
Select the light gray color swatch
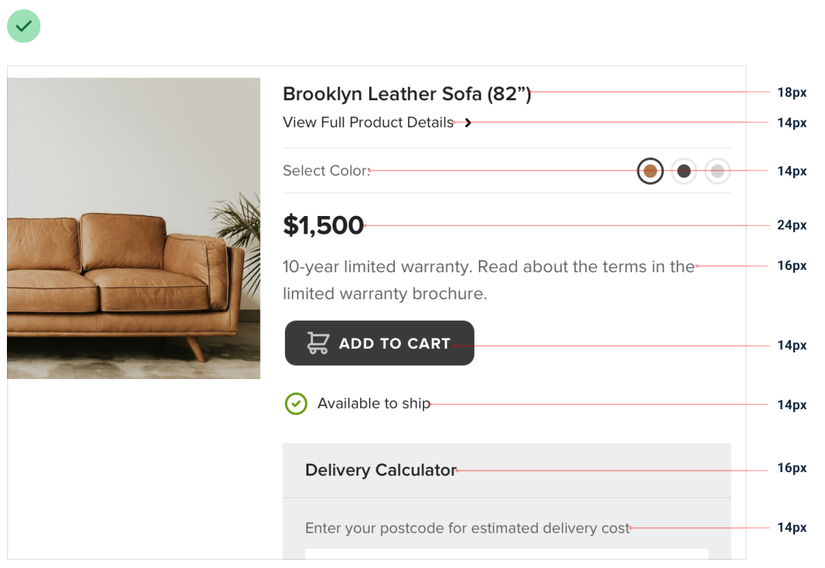point(718,171)
